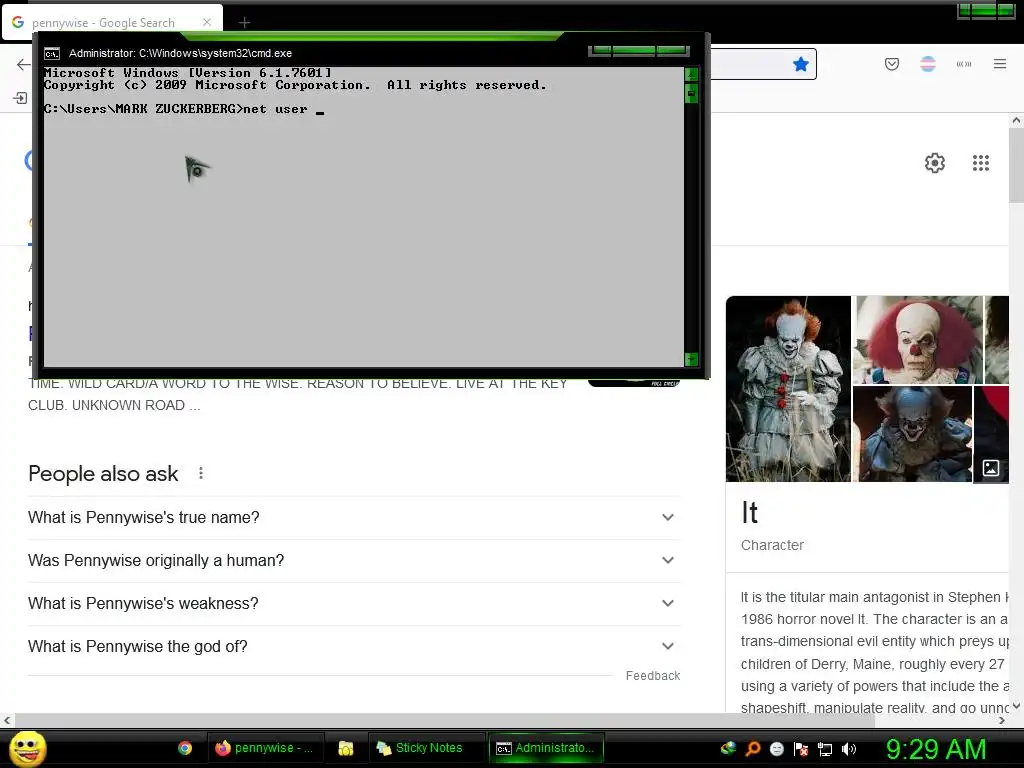The width and height of the screenshot is (1024, 768).
Task: Click the 9:29 AM taskbar clock
Action: [x=935, y=749]
